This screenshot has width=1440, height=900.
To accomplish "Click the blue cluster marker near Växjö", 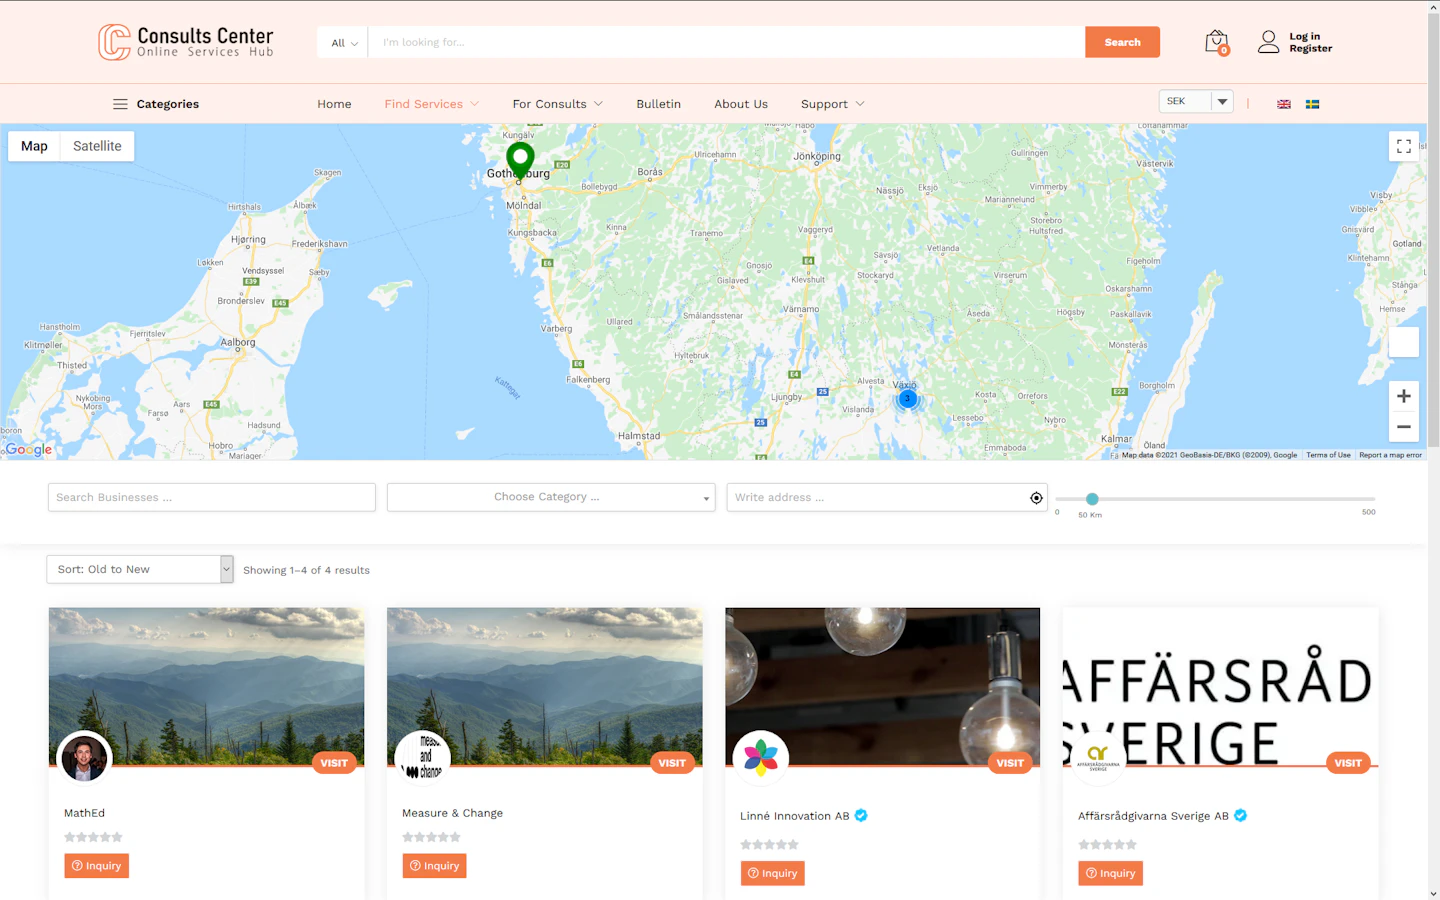I will (908, 399).
